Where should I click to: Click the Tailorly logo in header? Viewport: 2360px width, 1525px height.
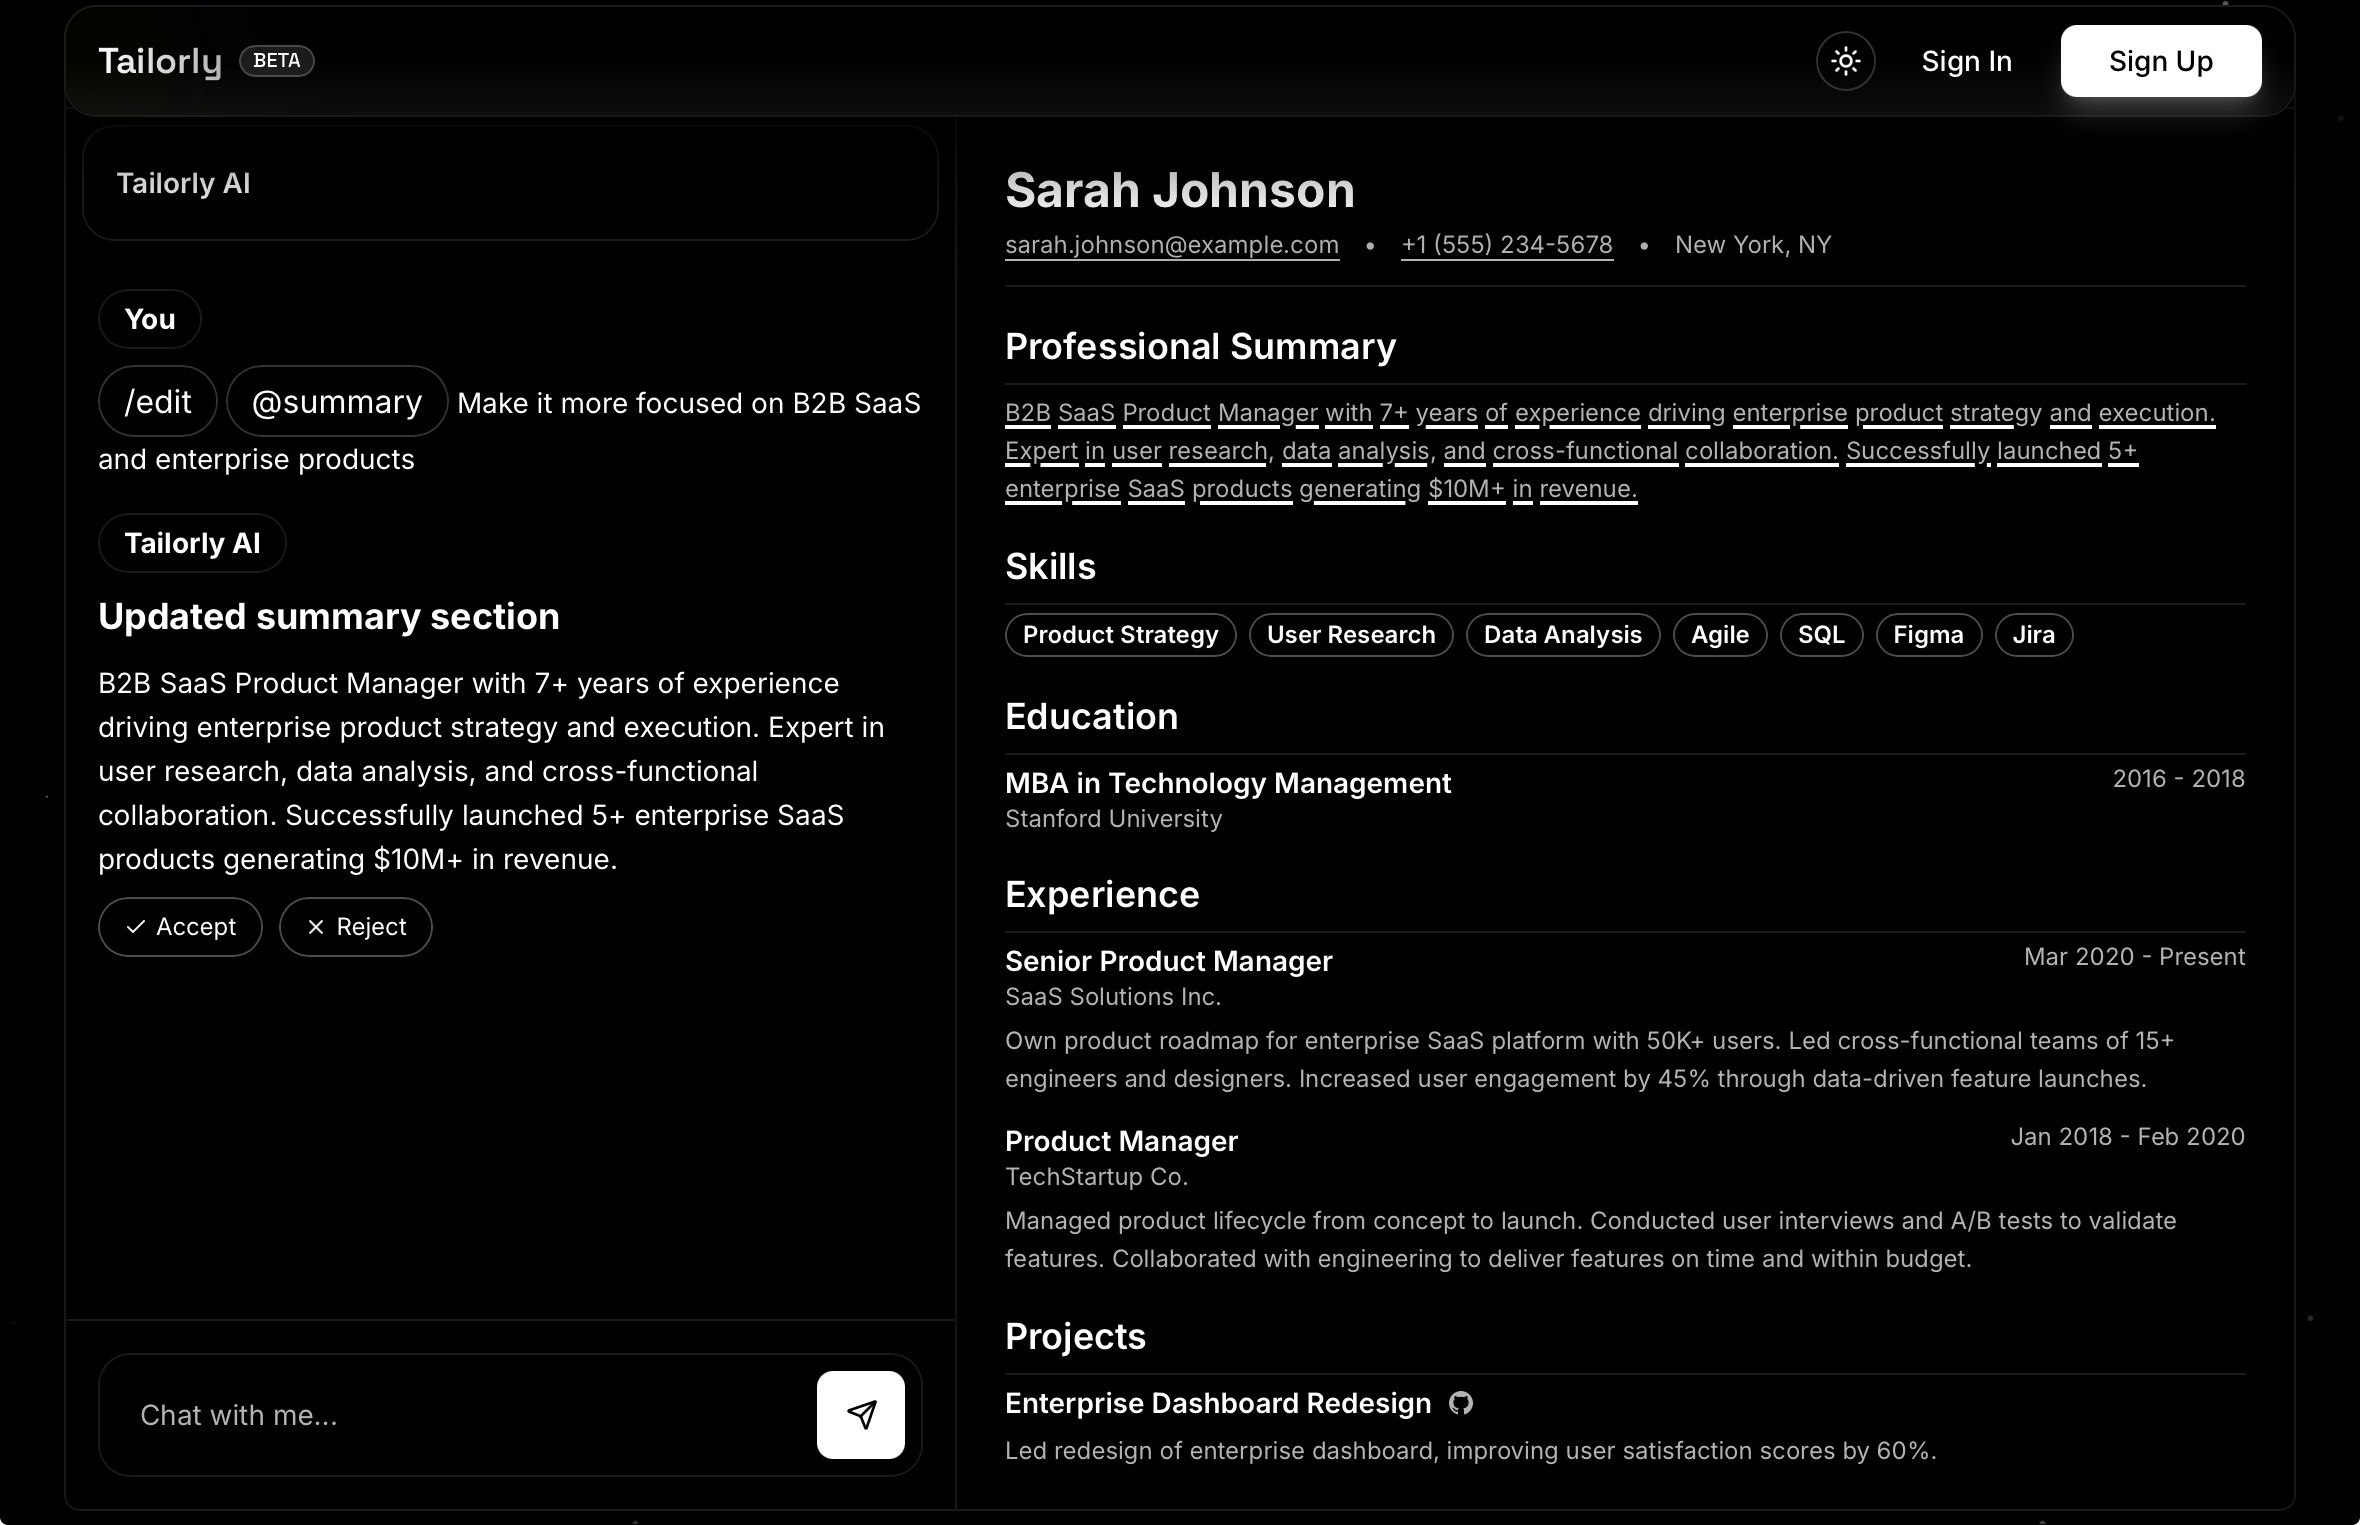coord(160,61)
